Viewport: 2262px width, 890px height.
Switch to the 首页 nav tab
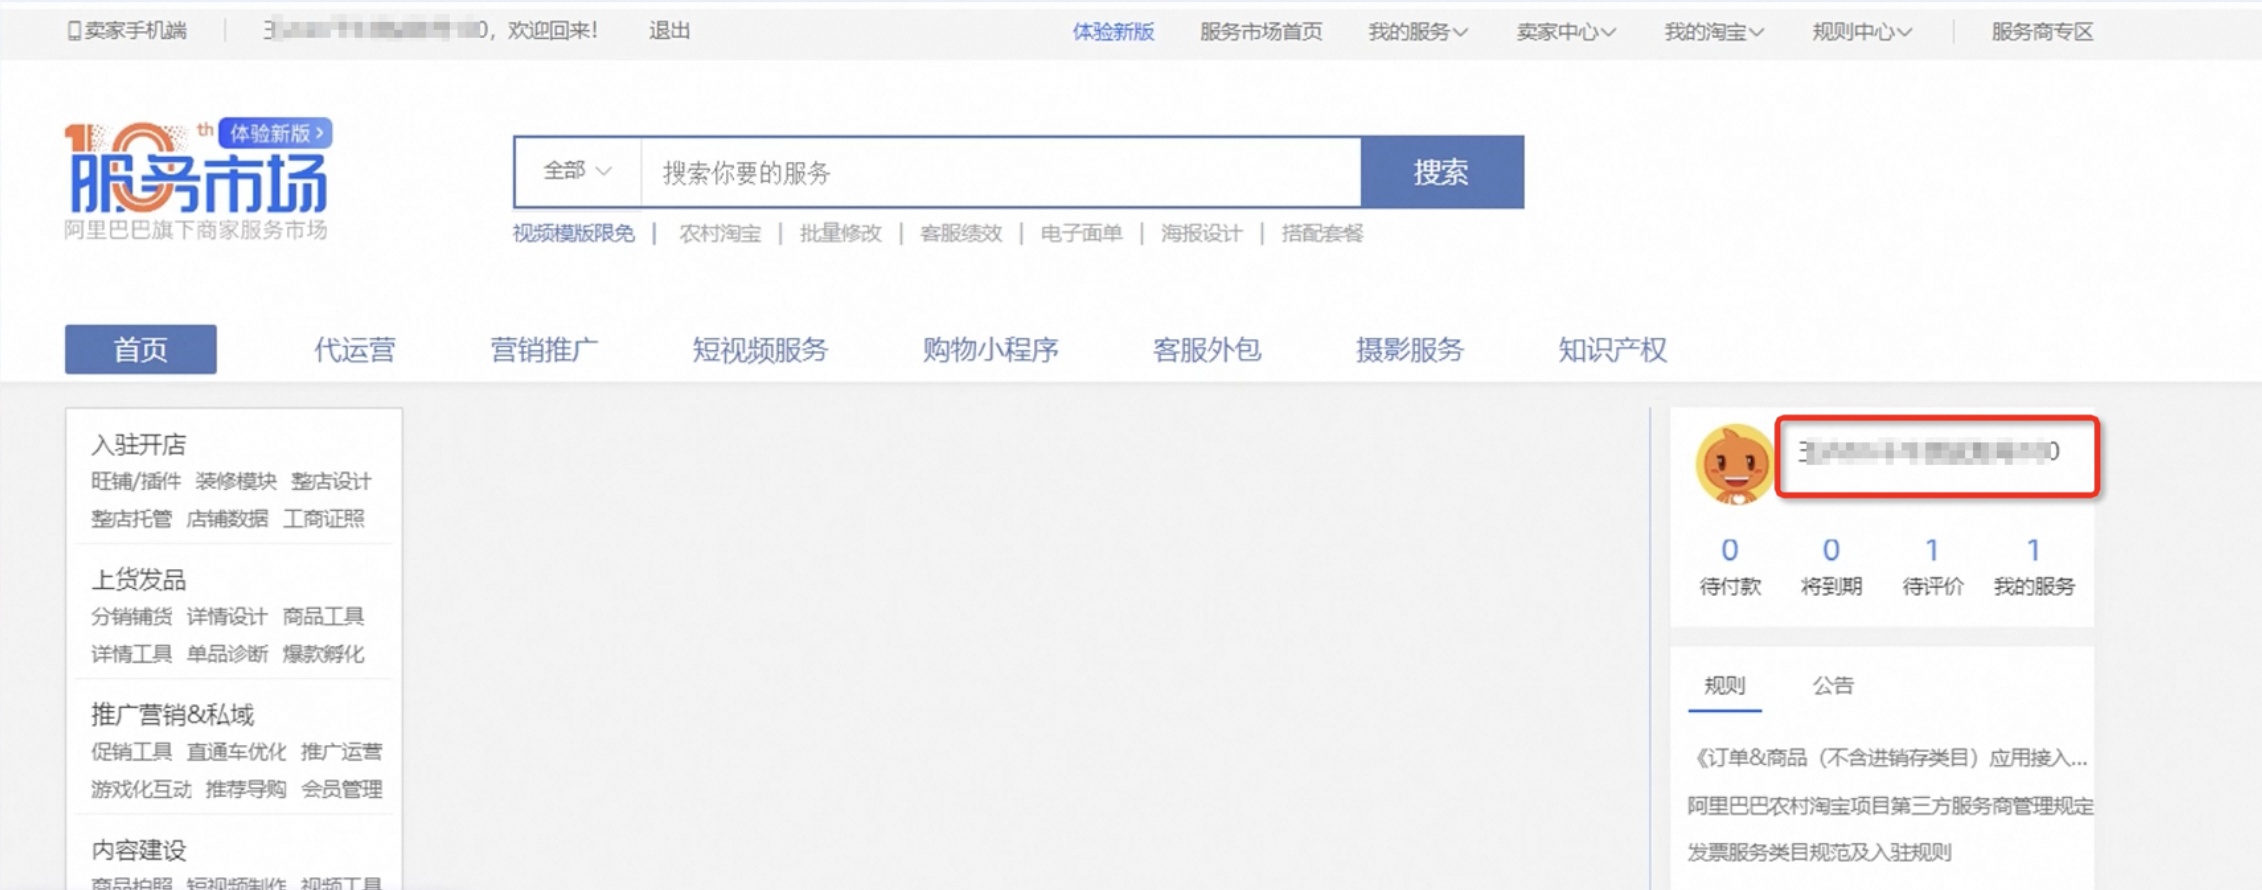(141, 349)
